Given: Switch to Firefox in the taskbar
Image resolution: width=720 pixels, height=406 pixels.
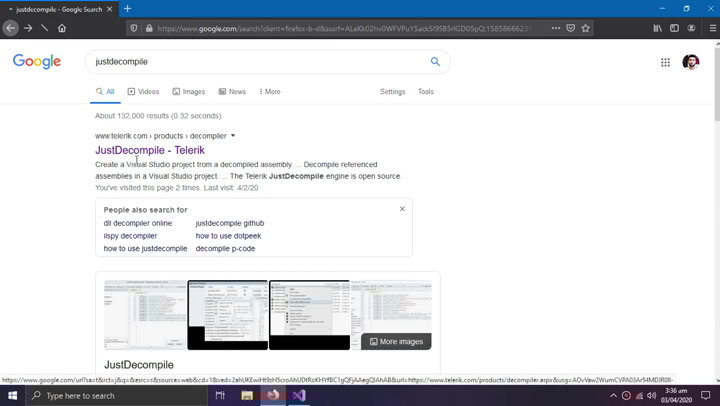Looking at the screenshot, I should click(273, 395).
